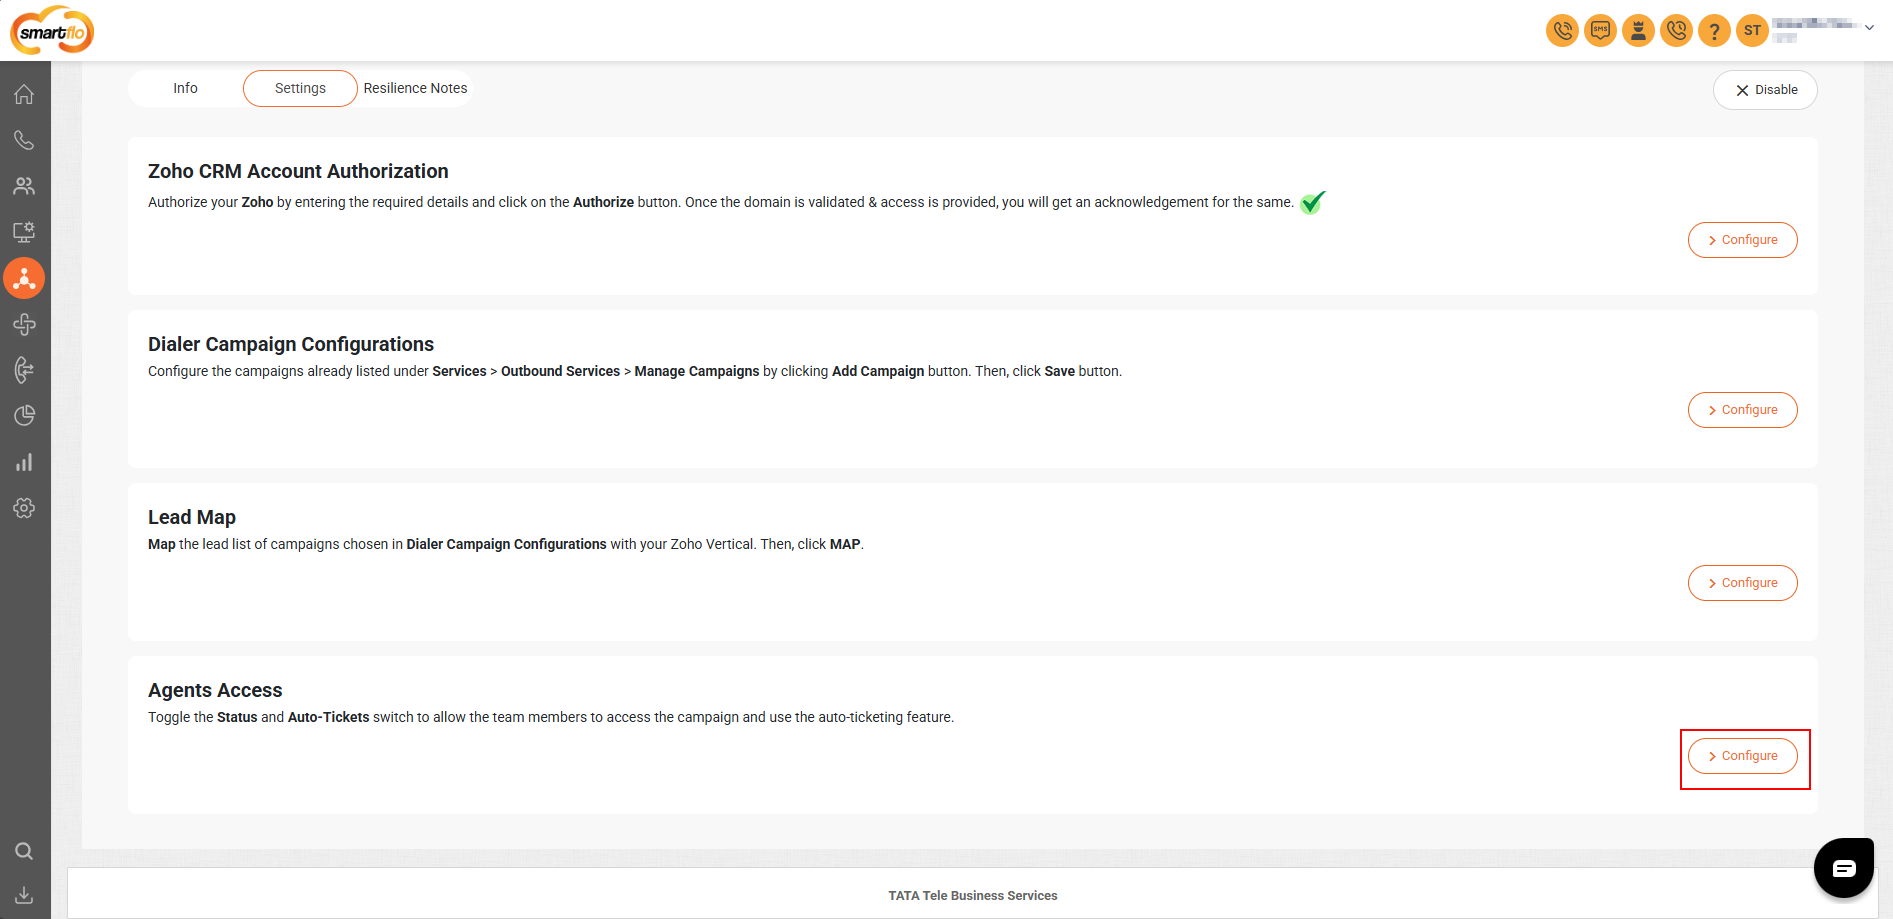Click the download icon in sidebar

click(x=24, y=895)
